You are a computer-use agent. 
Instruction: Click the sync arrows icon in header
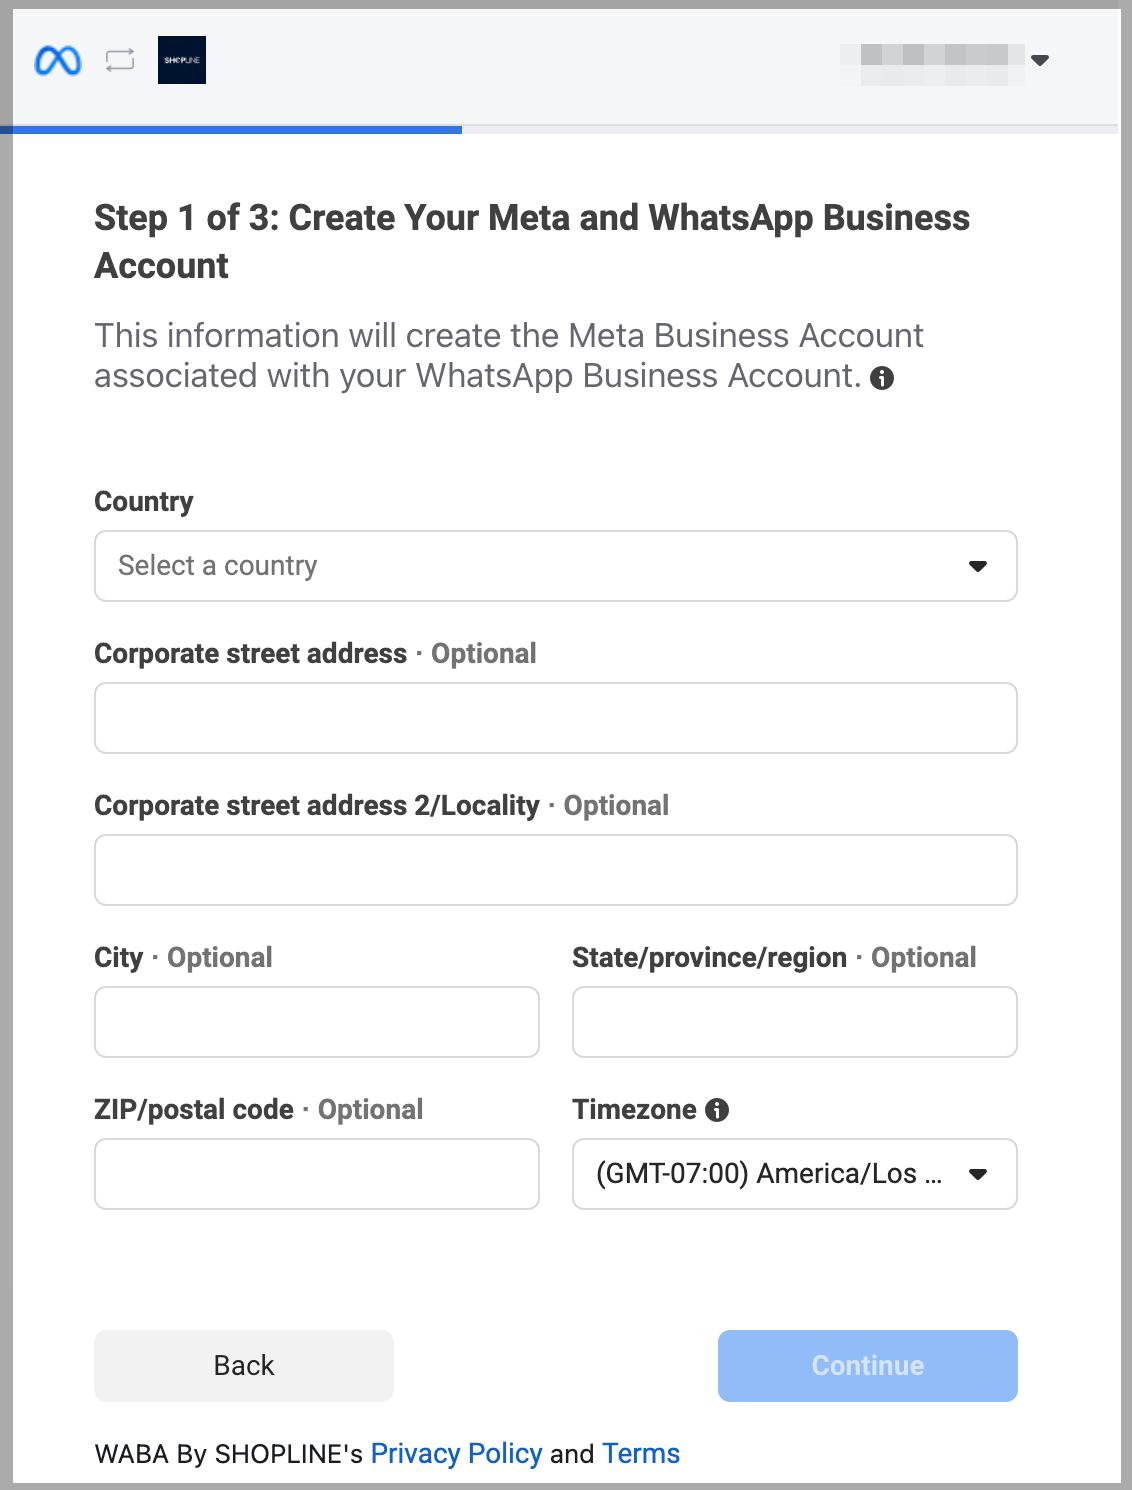tap(120, 60)
